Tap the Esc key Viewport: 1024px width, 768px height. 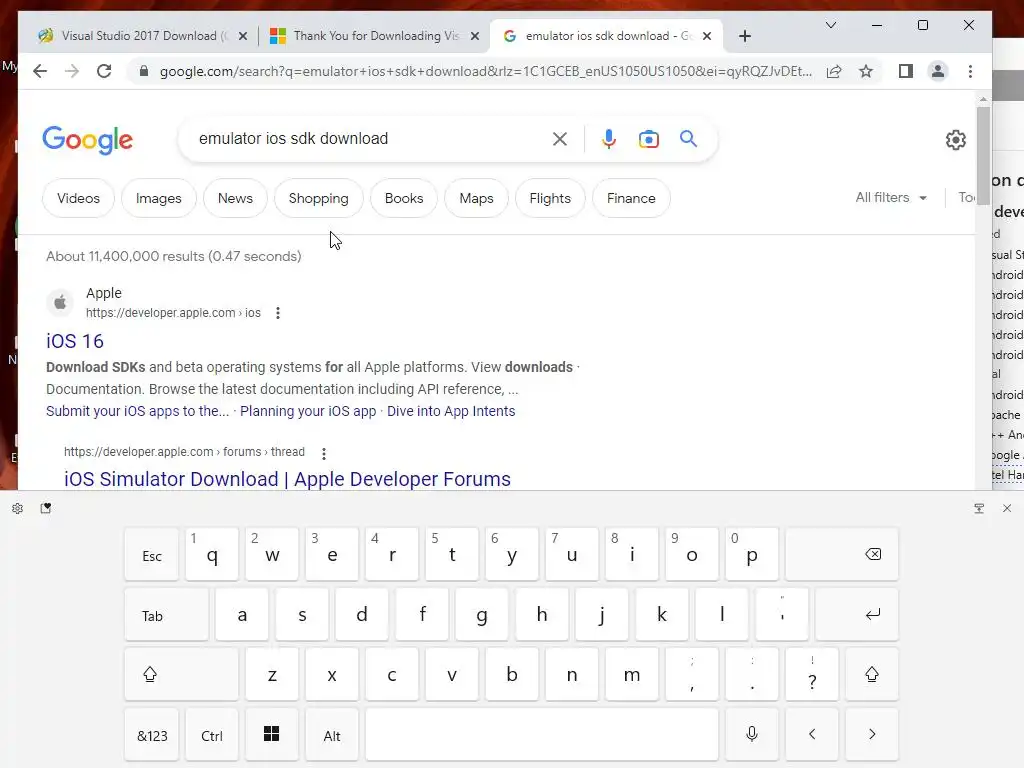tap(152, 554)
